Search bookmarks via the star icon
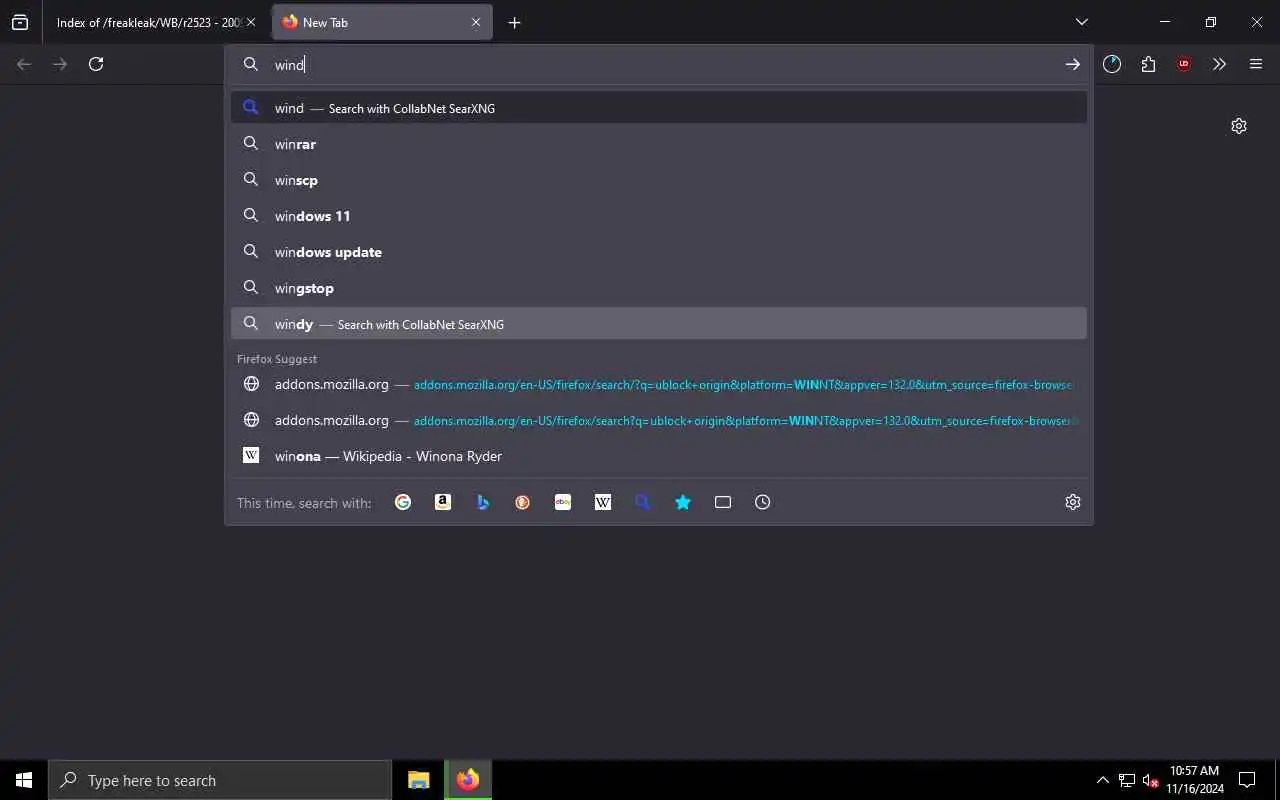1280x800 pixels. point(683,502)
